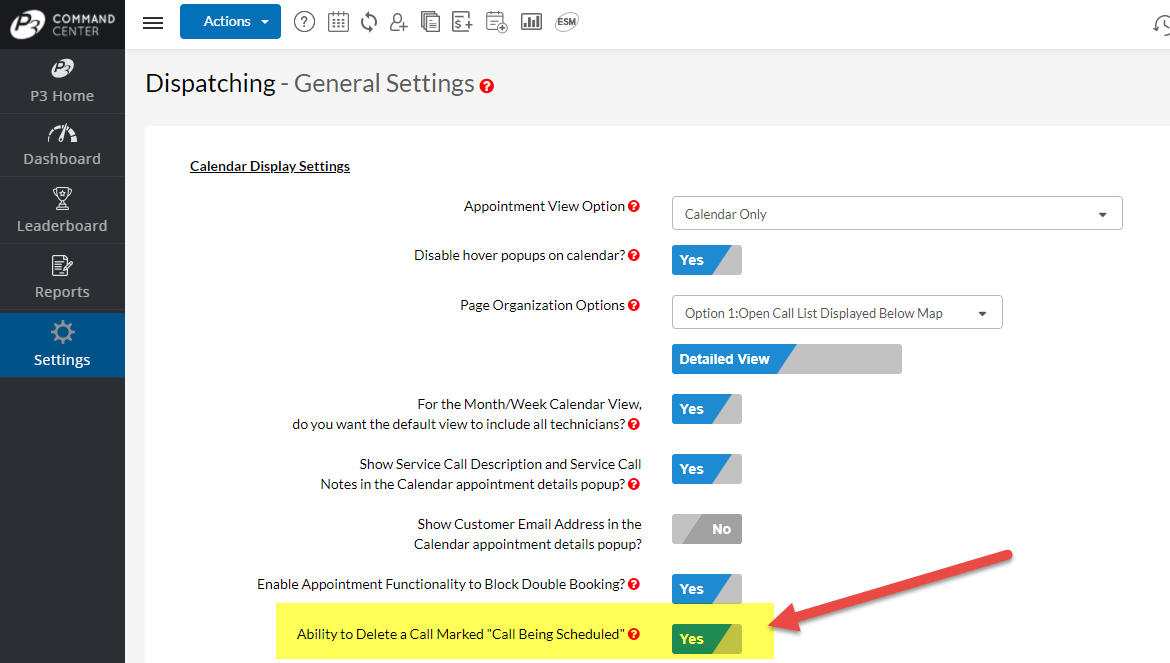1170x663 pixels.
Task: Go to Dashboard in the sidebar
Action: [x=62, y=145]
